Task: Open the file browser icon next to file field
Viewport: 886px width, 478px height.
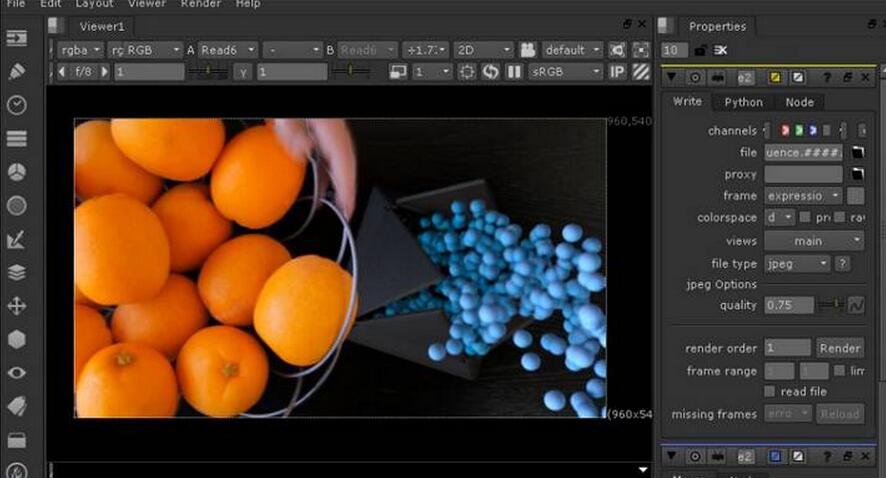Action: 857,153
